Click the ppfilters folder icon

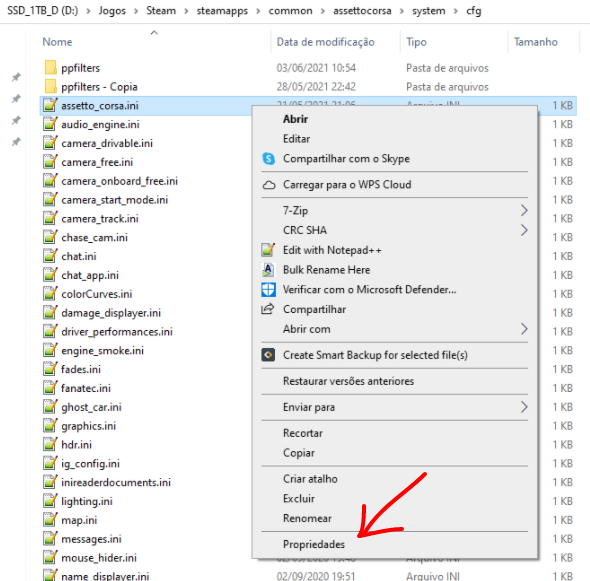click(50, 68)
